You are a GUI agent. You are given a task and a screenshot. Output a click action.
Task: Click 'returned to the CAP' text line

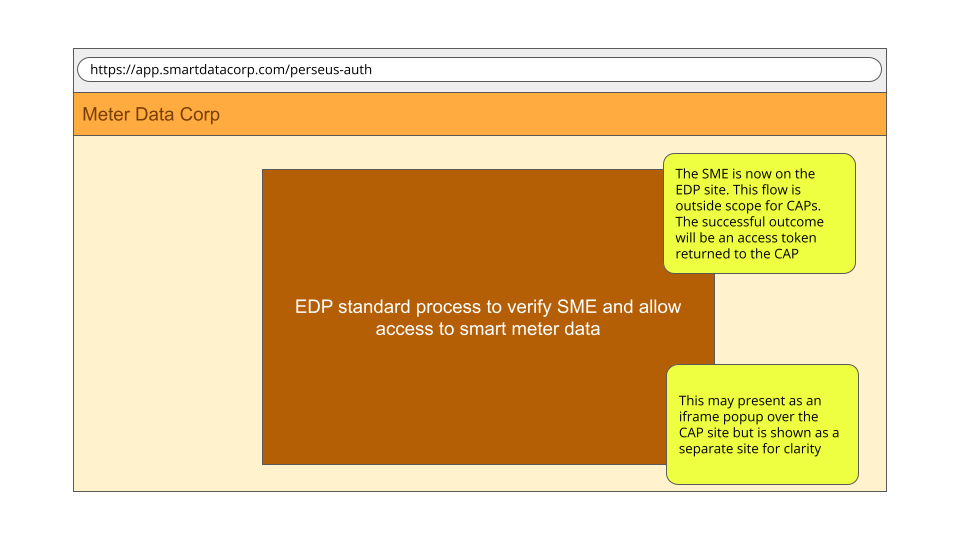[737, 253]
